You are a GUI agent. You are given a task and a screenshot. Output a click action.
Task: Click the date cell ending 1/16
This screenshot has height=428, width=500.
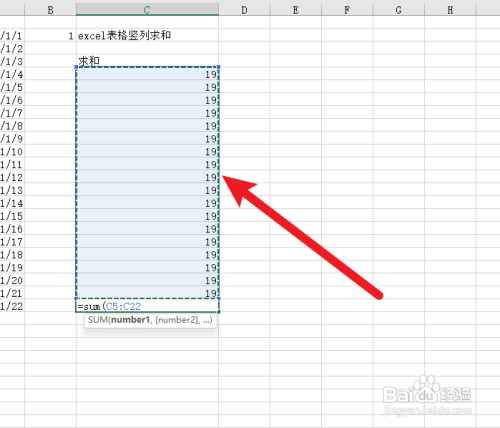pos(12,229)
